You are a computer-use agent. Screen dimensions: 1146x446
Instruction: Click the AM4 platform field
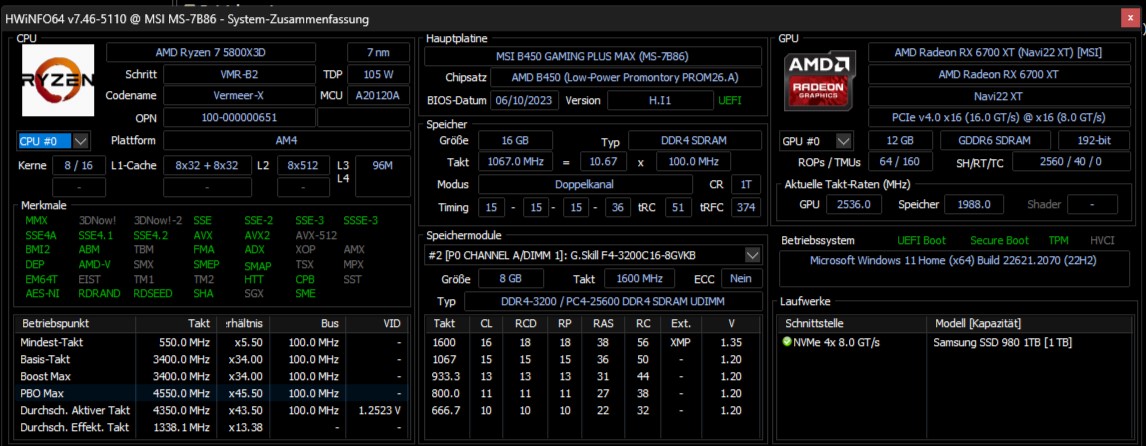286,140
